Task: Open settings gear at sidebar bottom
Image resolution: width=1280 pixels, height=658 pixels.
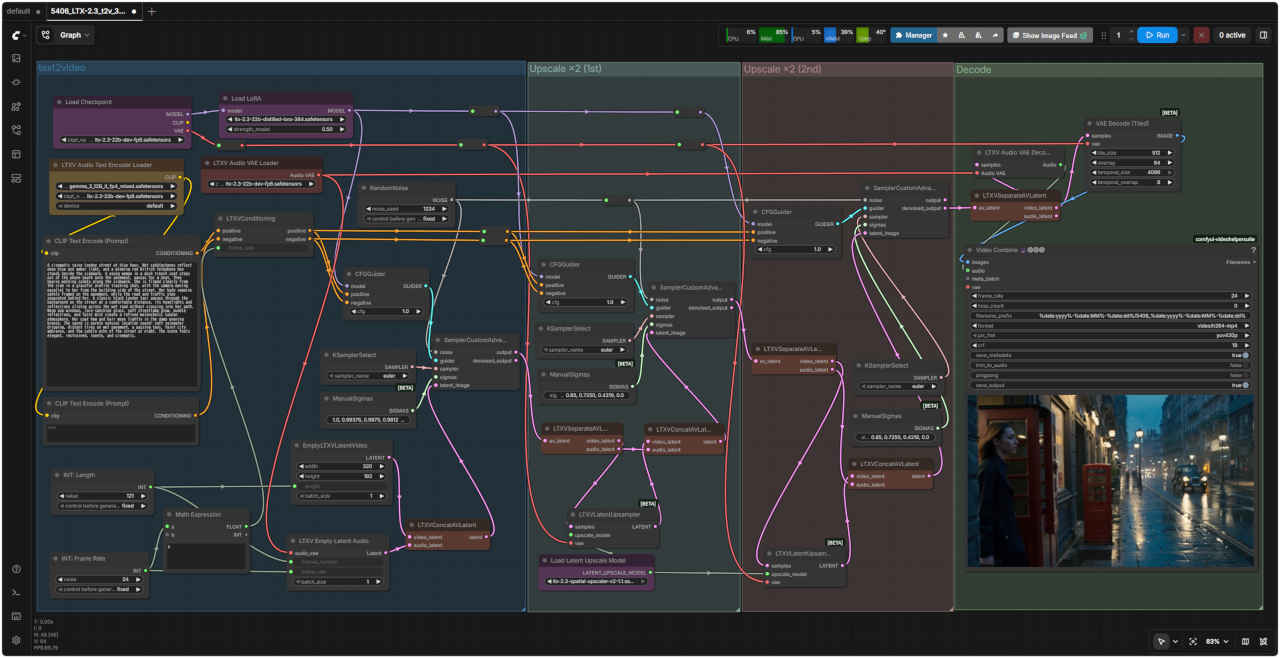Action: click(16, 640)
